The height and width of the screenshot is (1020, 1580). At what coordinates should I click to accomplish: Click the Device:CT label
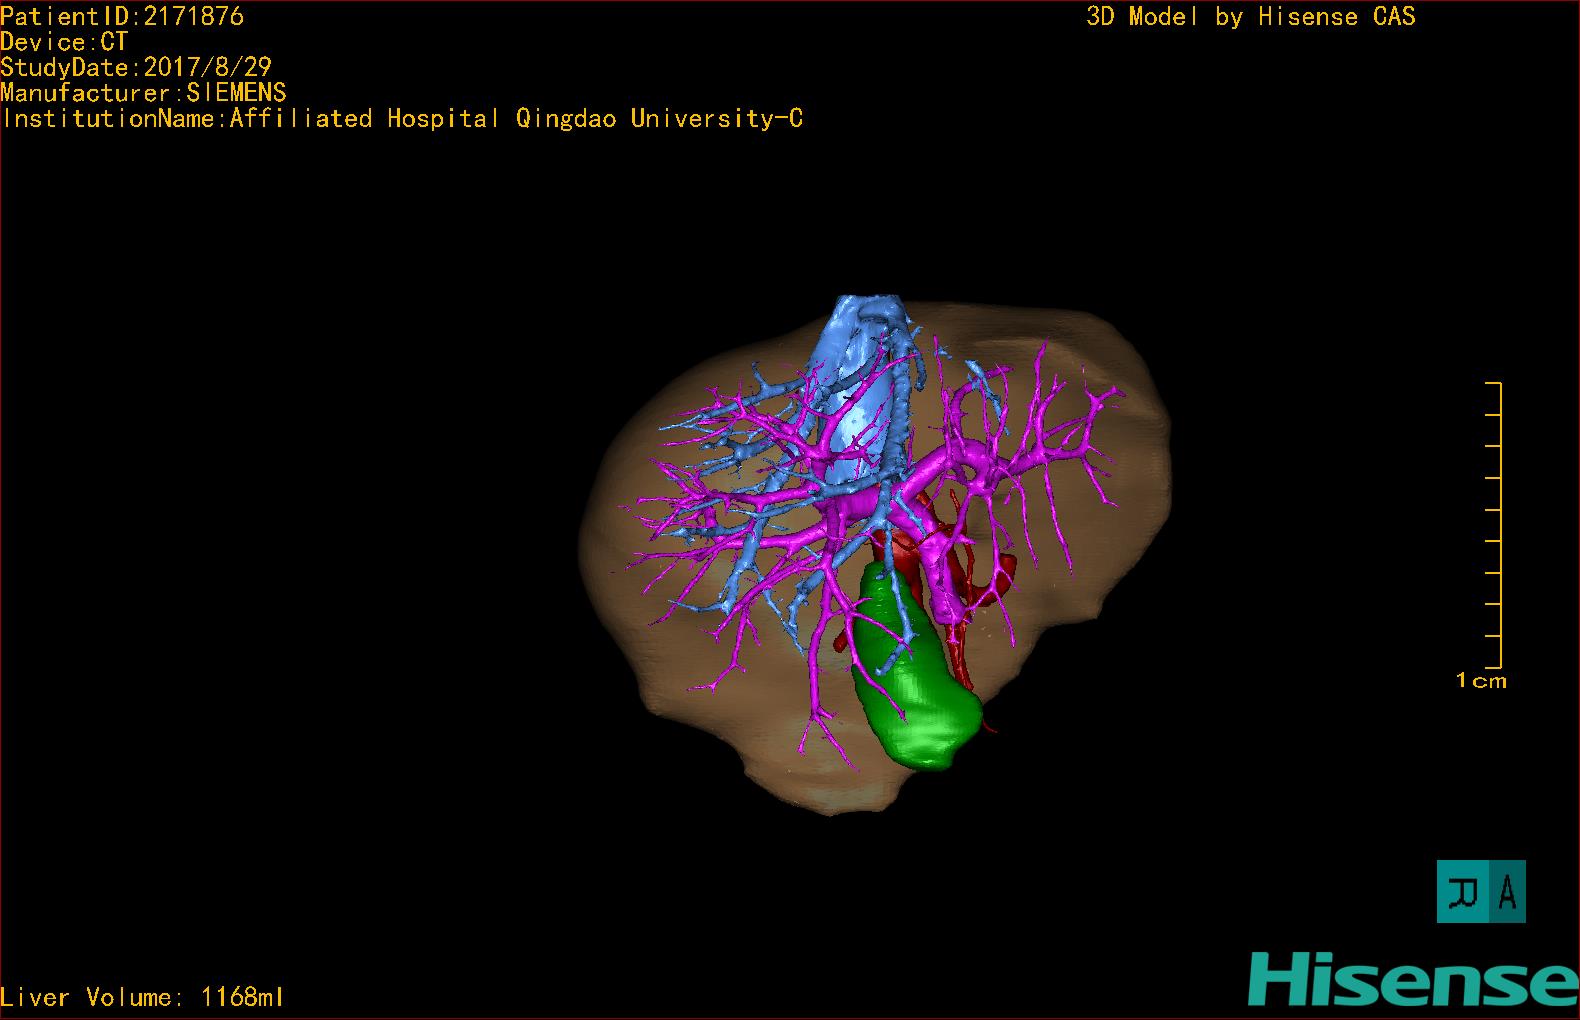(x=64, y=42)
